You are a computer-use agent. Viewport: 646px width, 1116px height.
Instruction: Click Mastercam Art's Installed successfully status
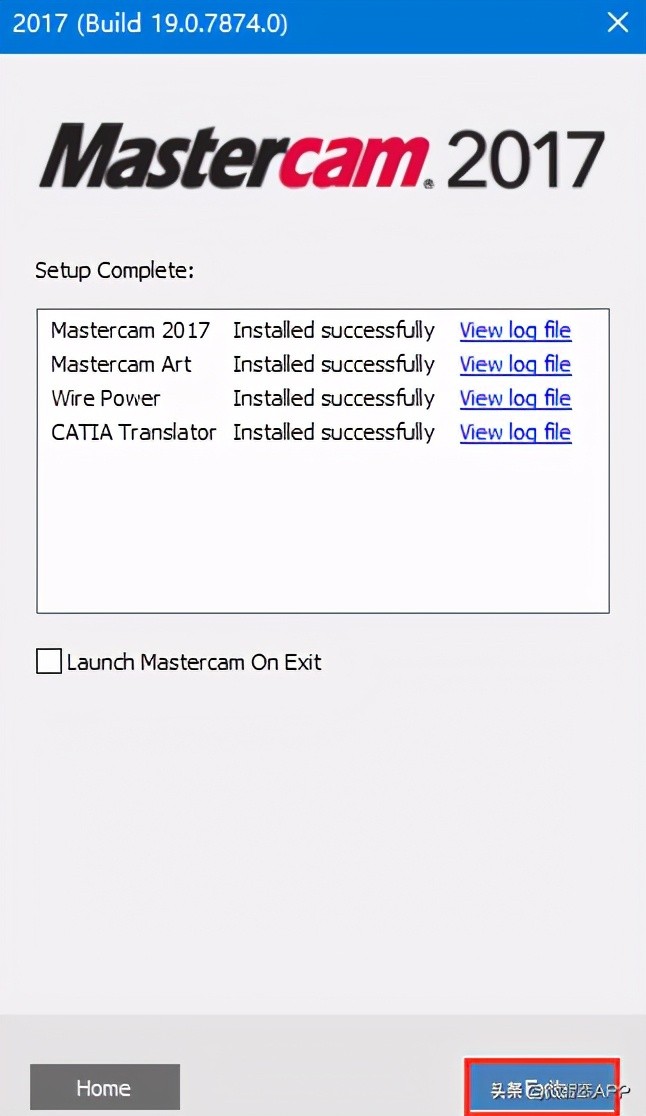333,364
